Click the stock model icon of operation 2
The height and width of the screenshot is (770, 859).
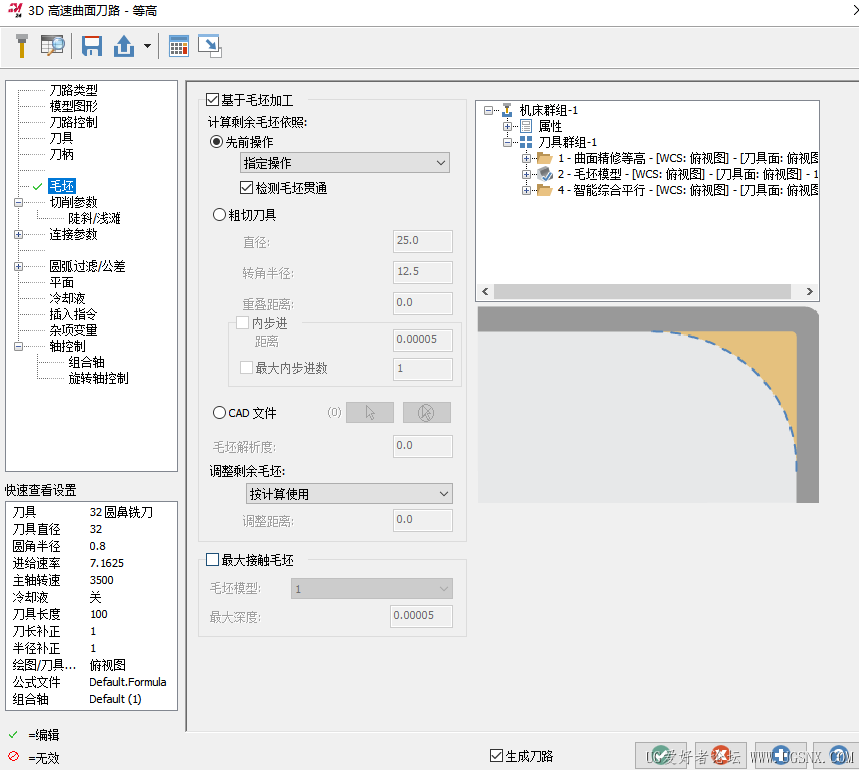click(x=545, y=174)
